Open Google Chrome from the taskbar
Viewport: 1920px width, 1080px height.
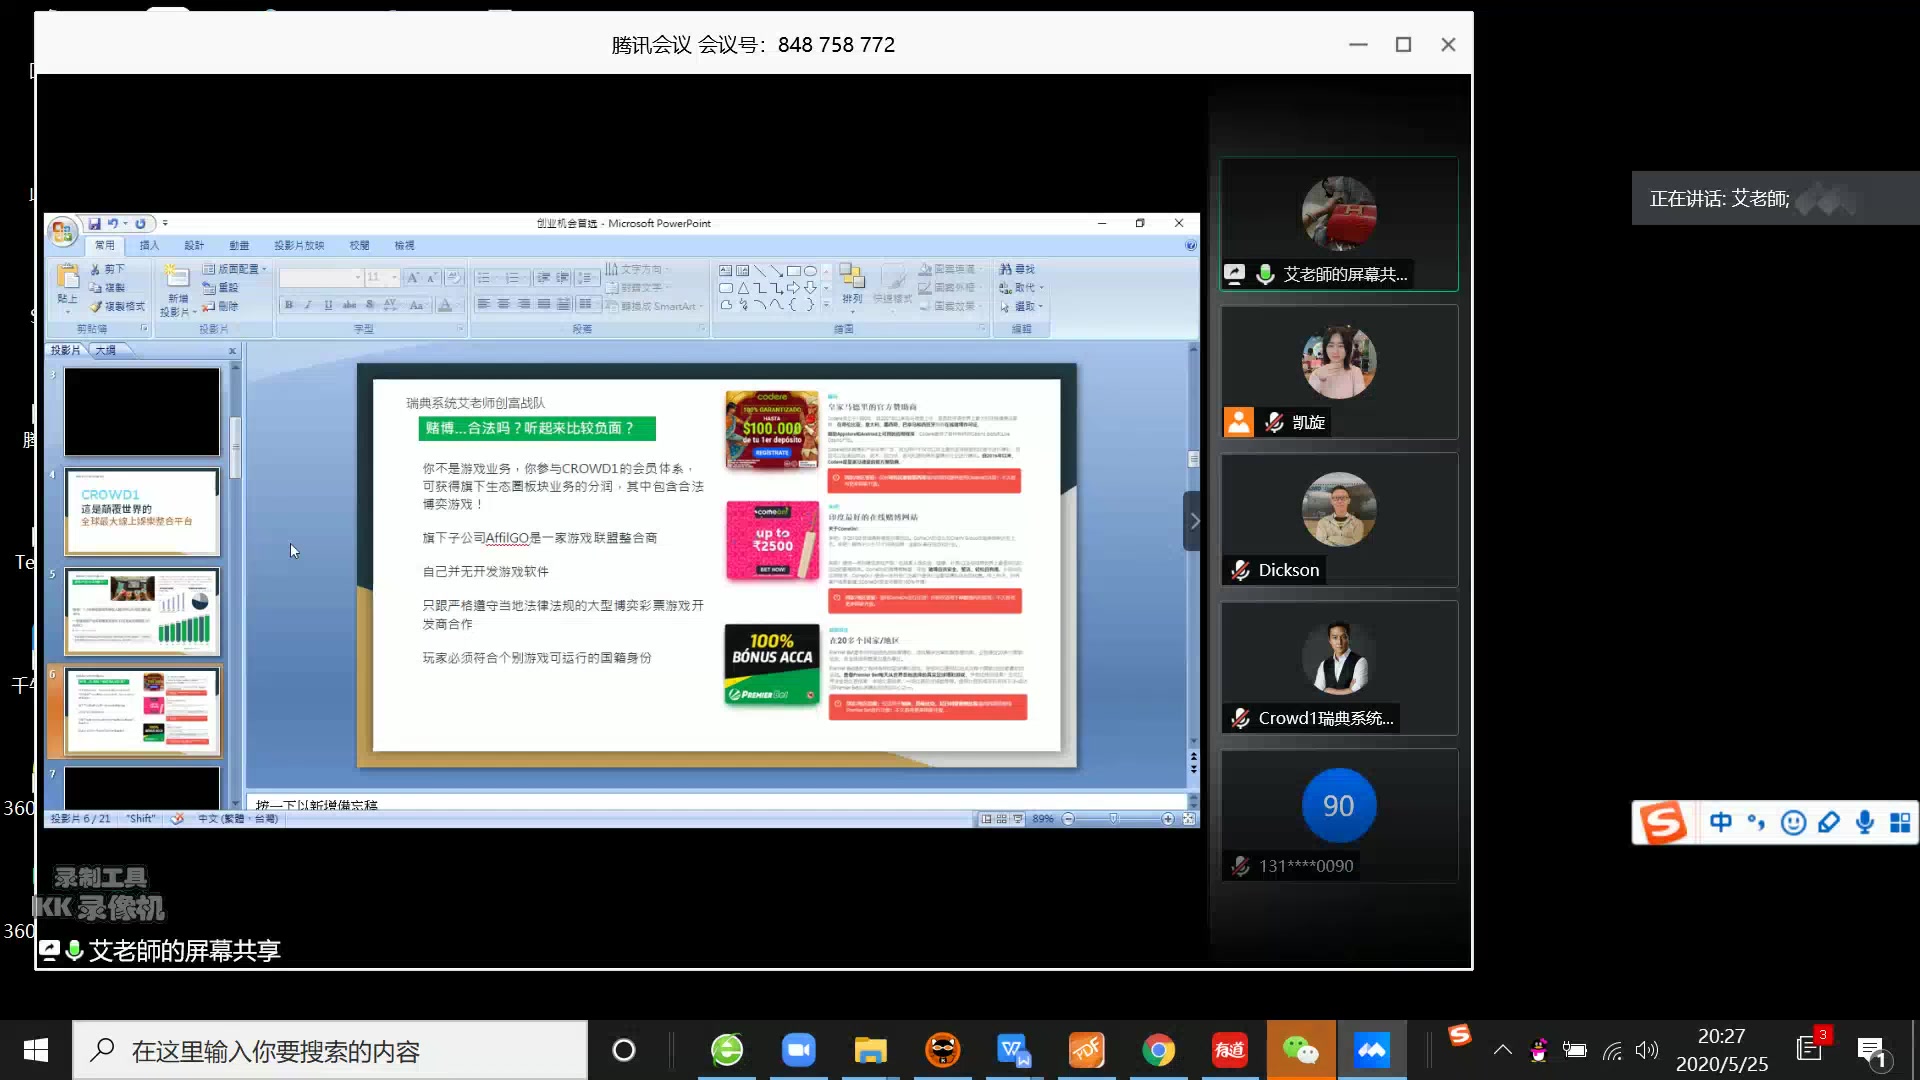click(1158, 1050)
